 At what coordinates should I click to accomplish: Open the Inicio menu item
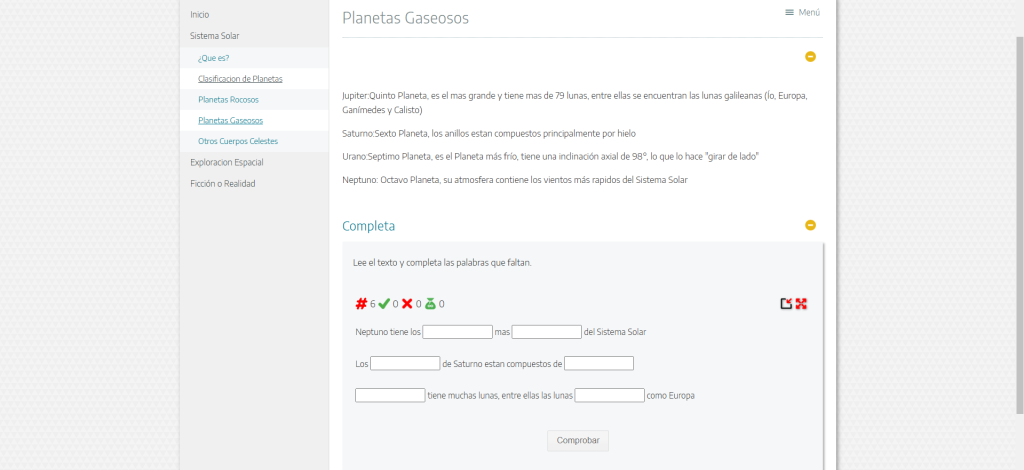[200, 14]
